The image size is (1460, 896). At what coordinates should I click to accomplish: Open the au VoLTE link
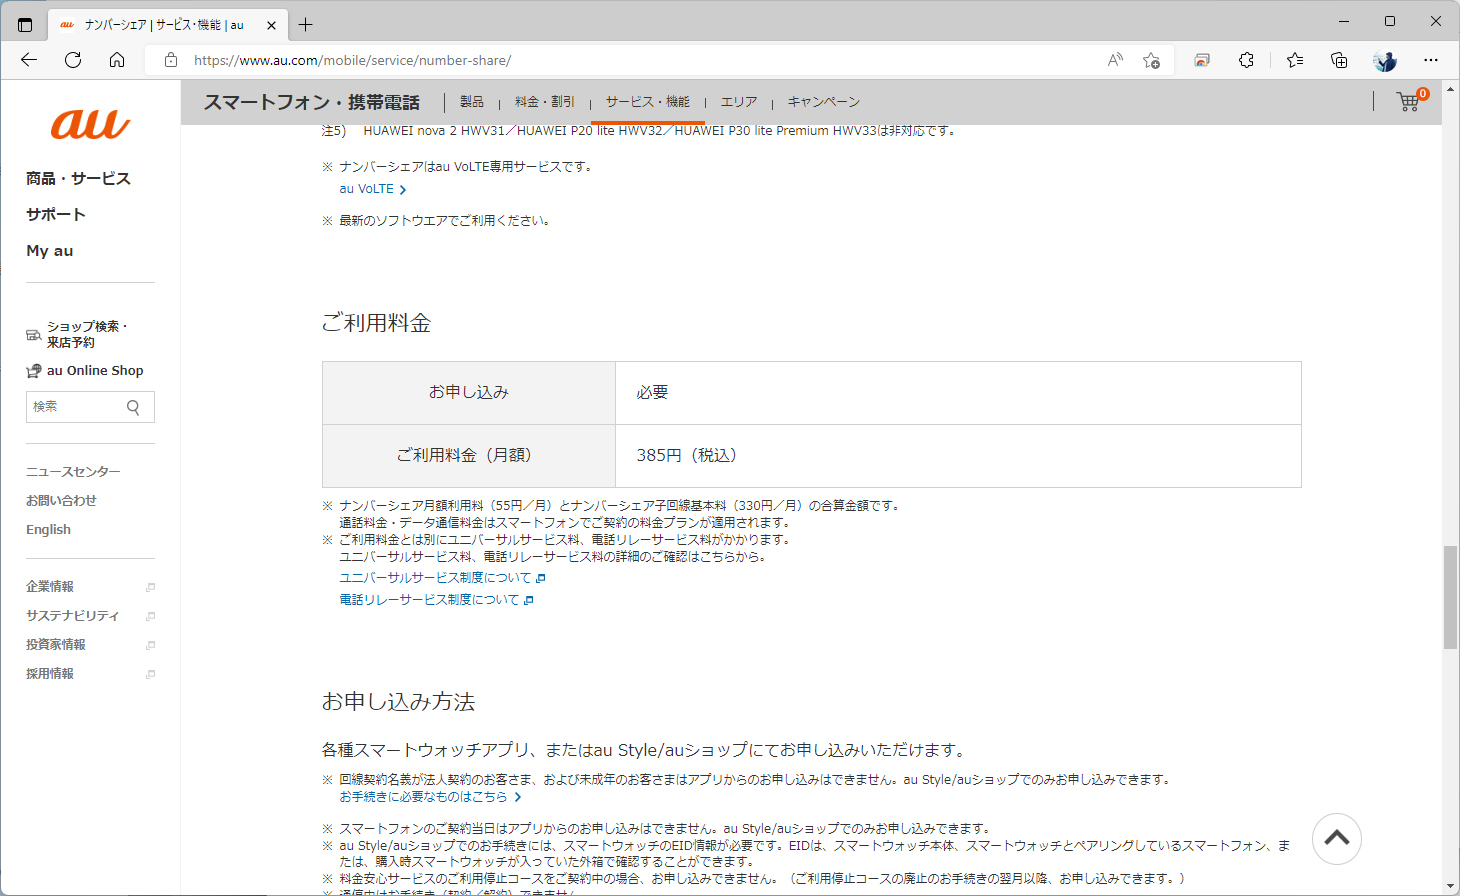tap(366, 188)
